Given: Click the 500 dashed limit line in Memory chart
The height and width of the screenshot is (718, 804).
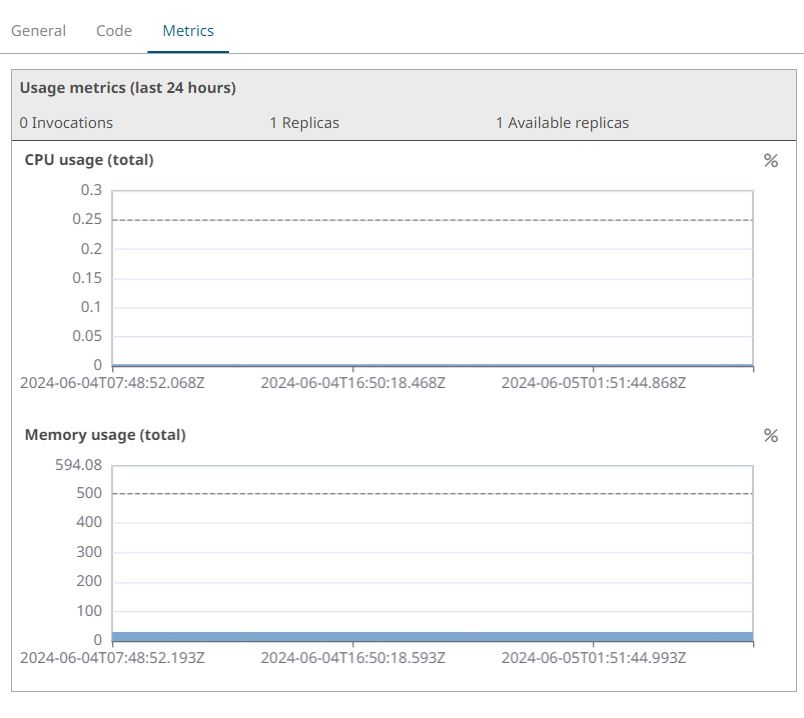Looking at the screenshot, I should click(432, 493).
